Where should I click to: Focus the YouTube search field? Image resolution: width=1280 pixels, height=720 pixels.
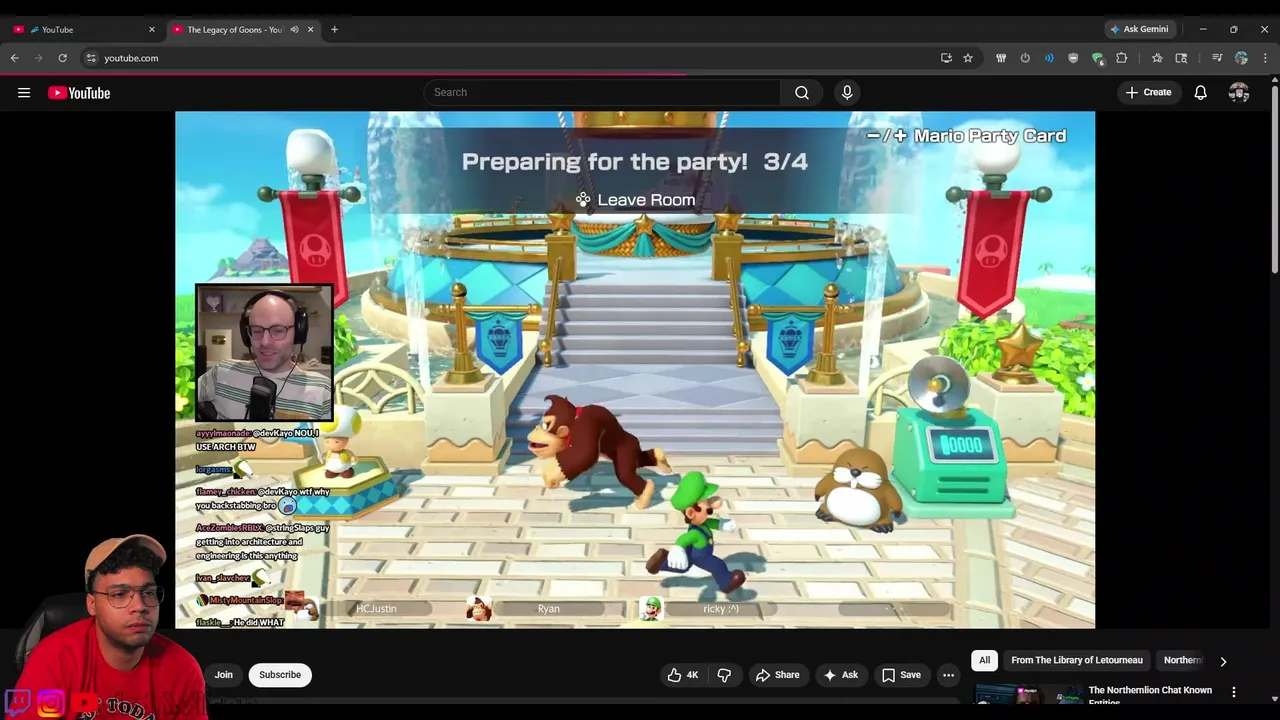tap(602, 93)
